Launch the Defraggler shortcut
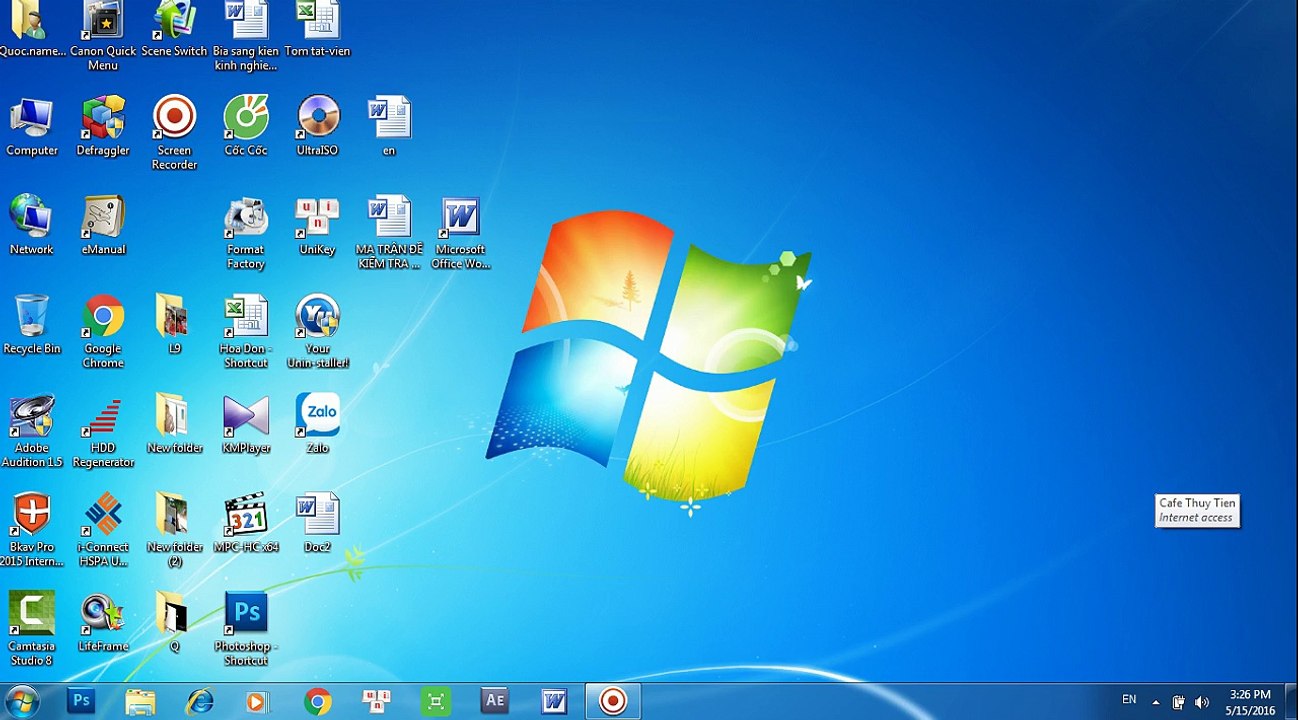Screen dimensions: 1298x720 (x=103, y=126)
